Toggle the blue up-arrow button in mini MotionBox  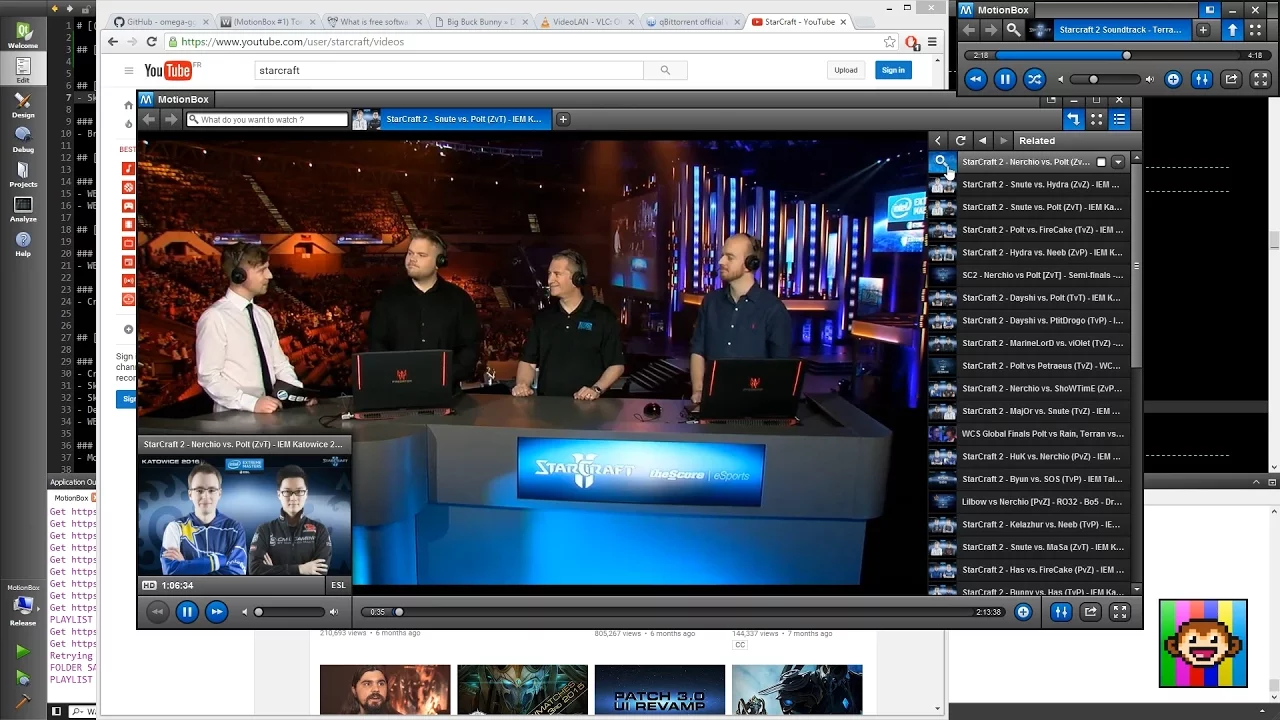[1233, 30]
